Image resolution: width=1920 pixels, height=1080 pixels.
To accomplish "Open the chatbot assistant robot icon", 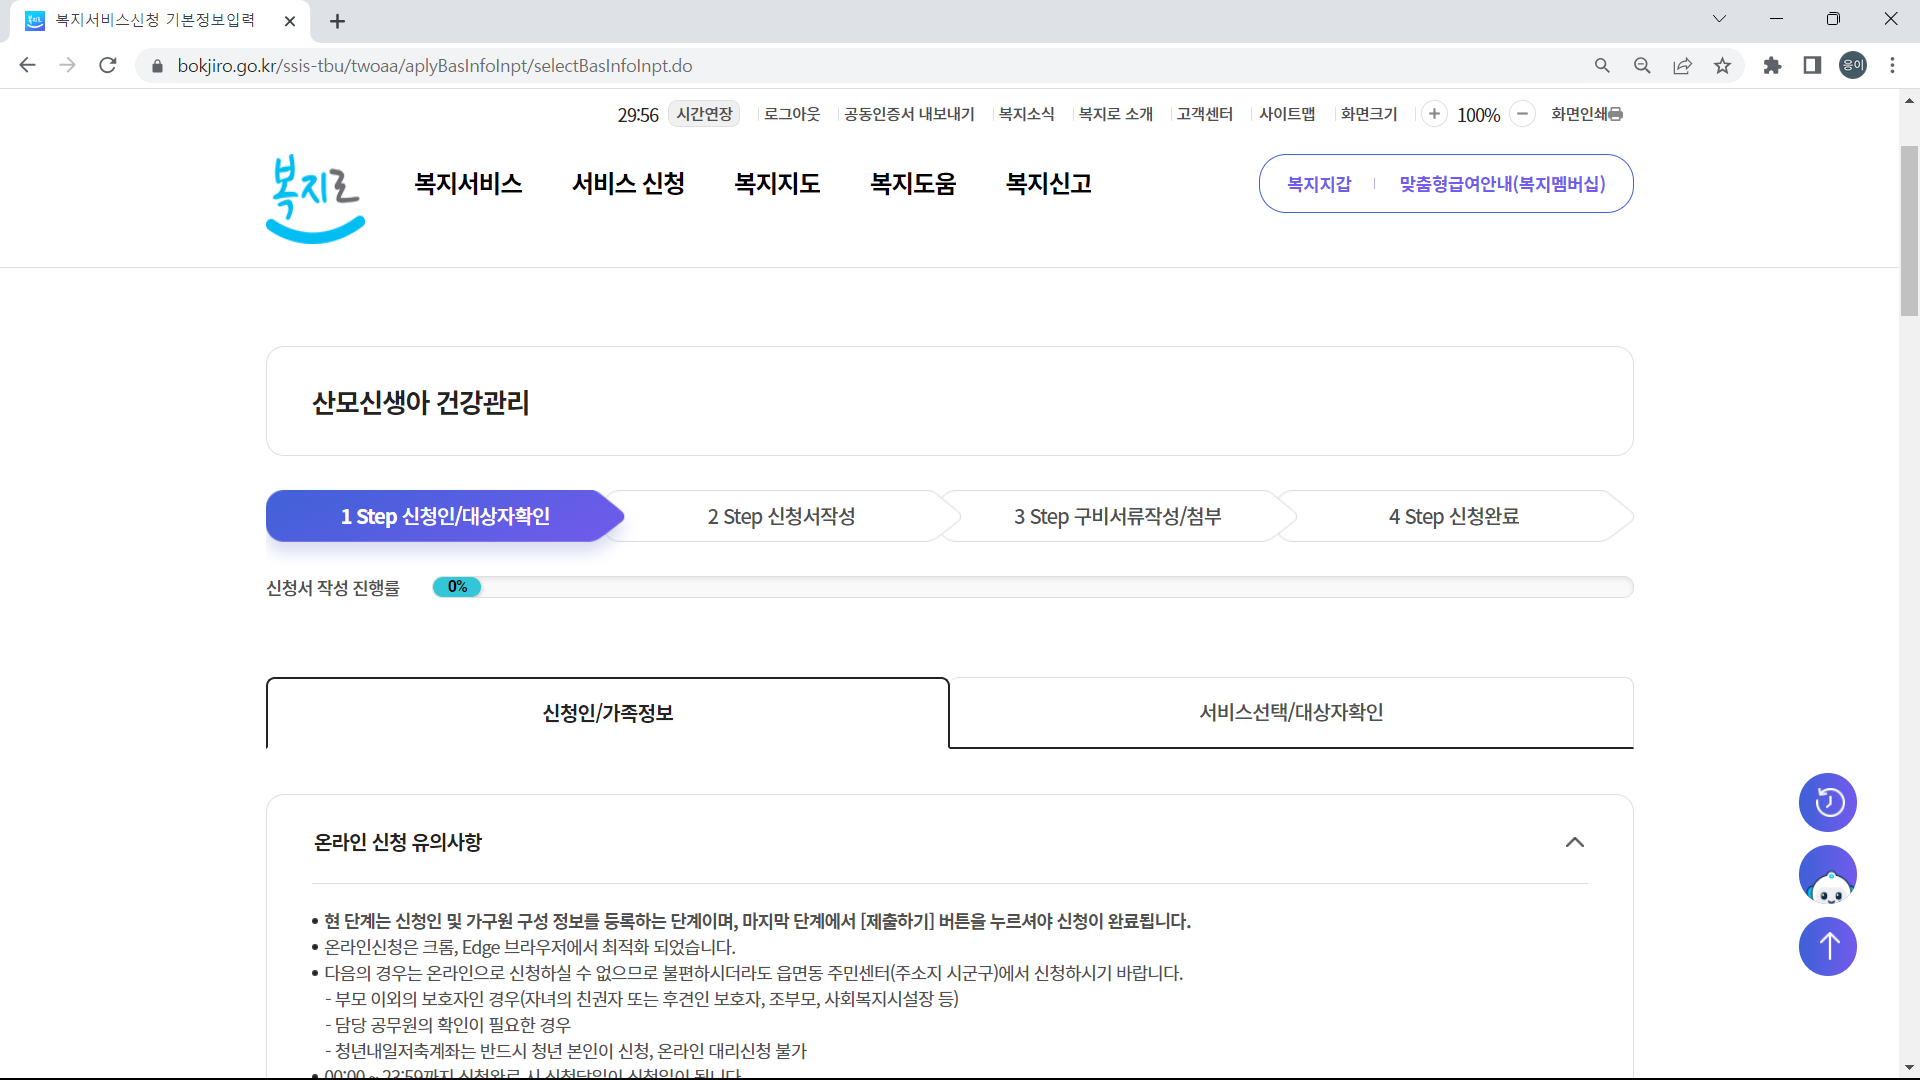I will point(1828,874).
